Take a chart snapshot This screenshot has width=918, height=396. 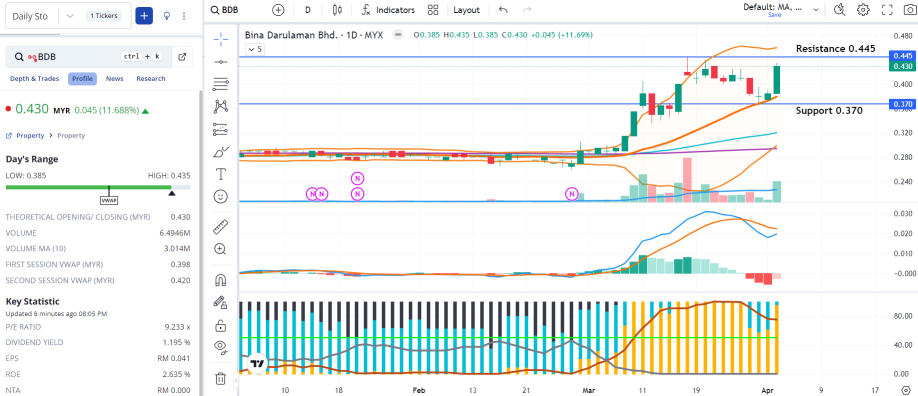(x=909, y=9)
